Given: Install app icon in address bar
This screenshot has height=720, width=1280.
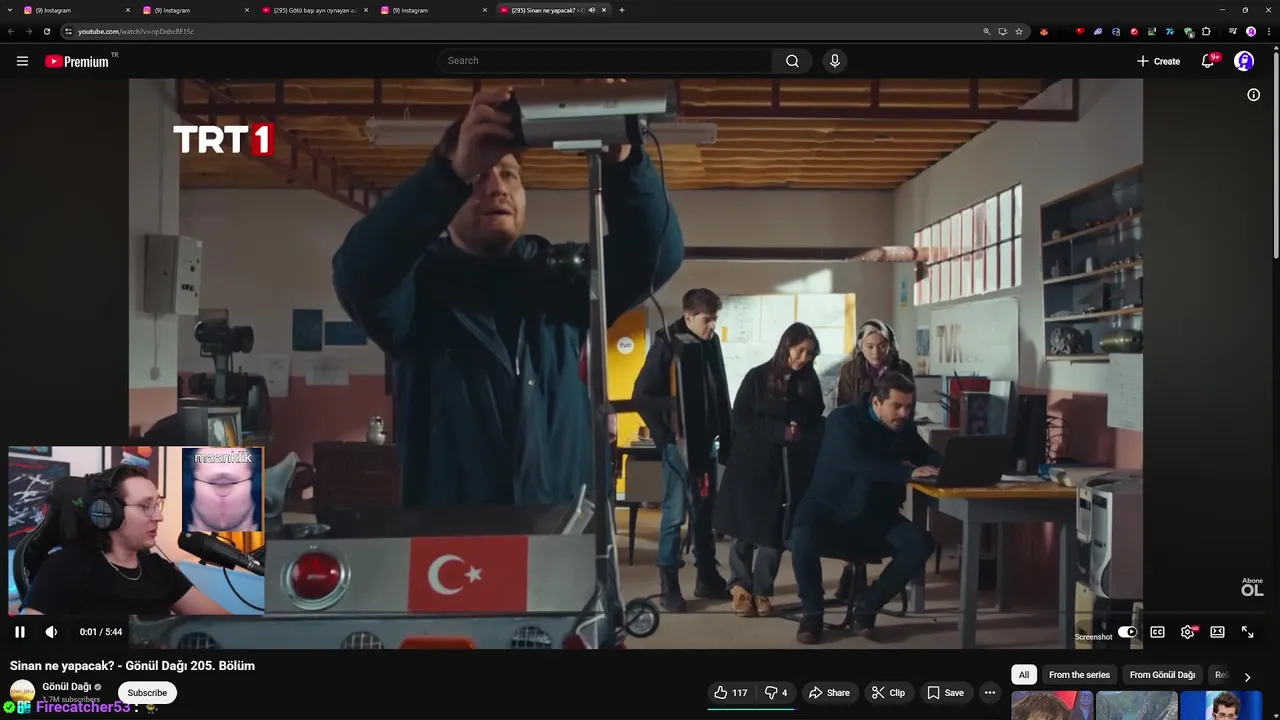Looking at the screenshot, I should click(1003, 31).
